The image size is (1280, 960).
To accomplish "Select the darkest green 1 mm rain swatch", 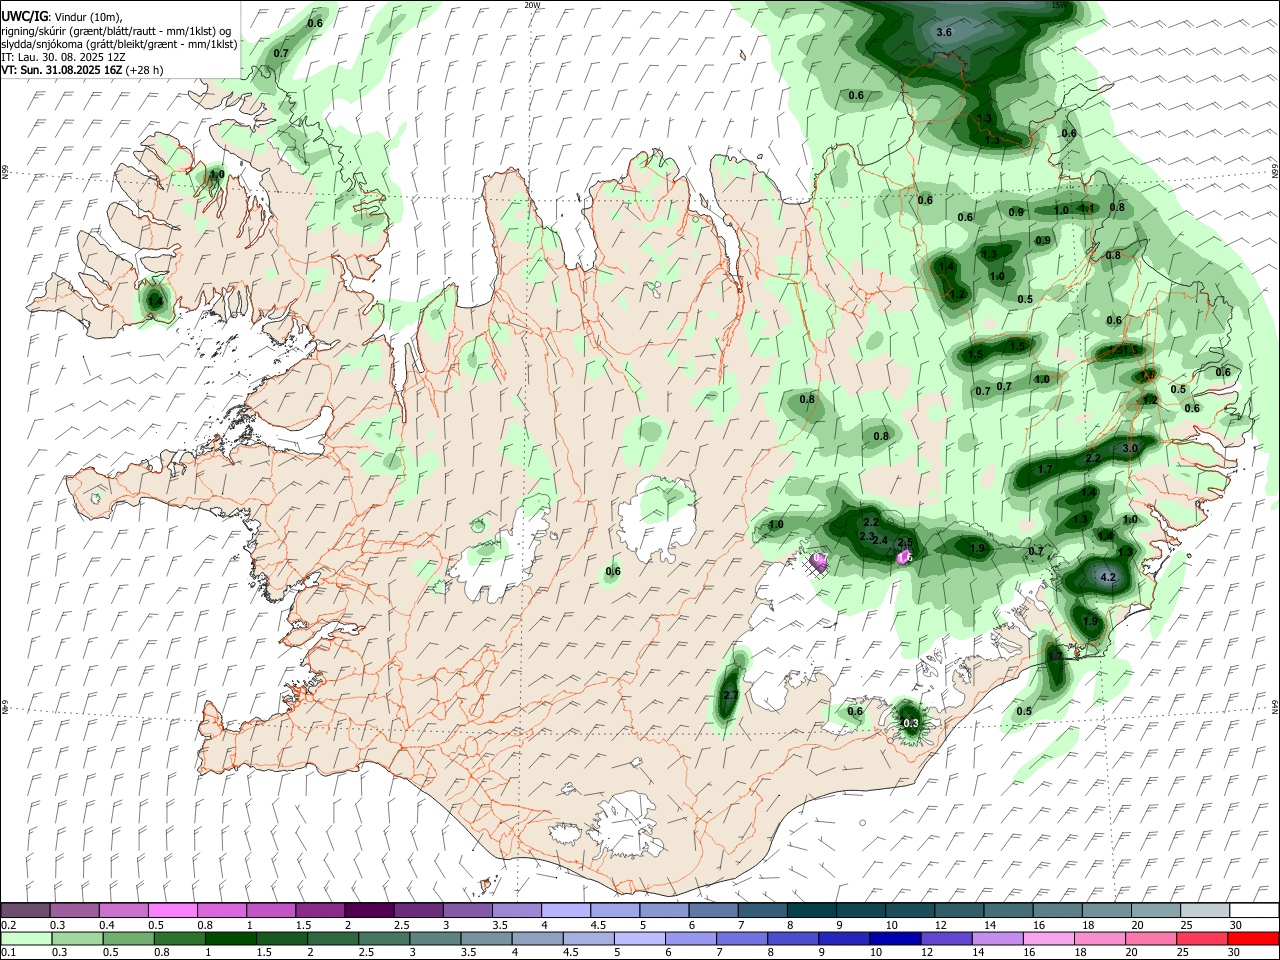I will [x=233, y=939].
